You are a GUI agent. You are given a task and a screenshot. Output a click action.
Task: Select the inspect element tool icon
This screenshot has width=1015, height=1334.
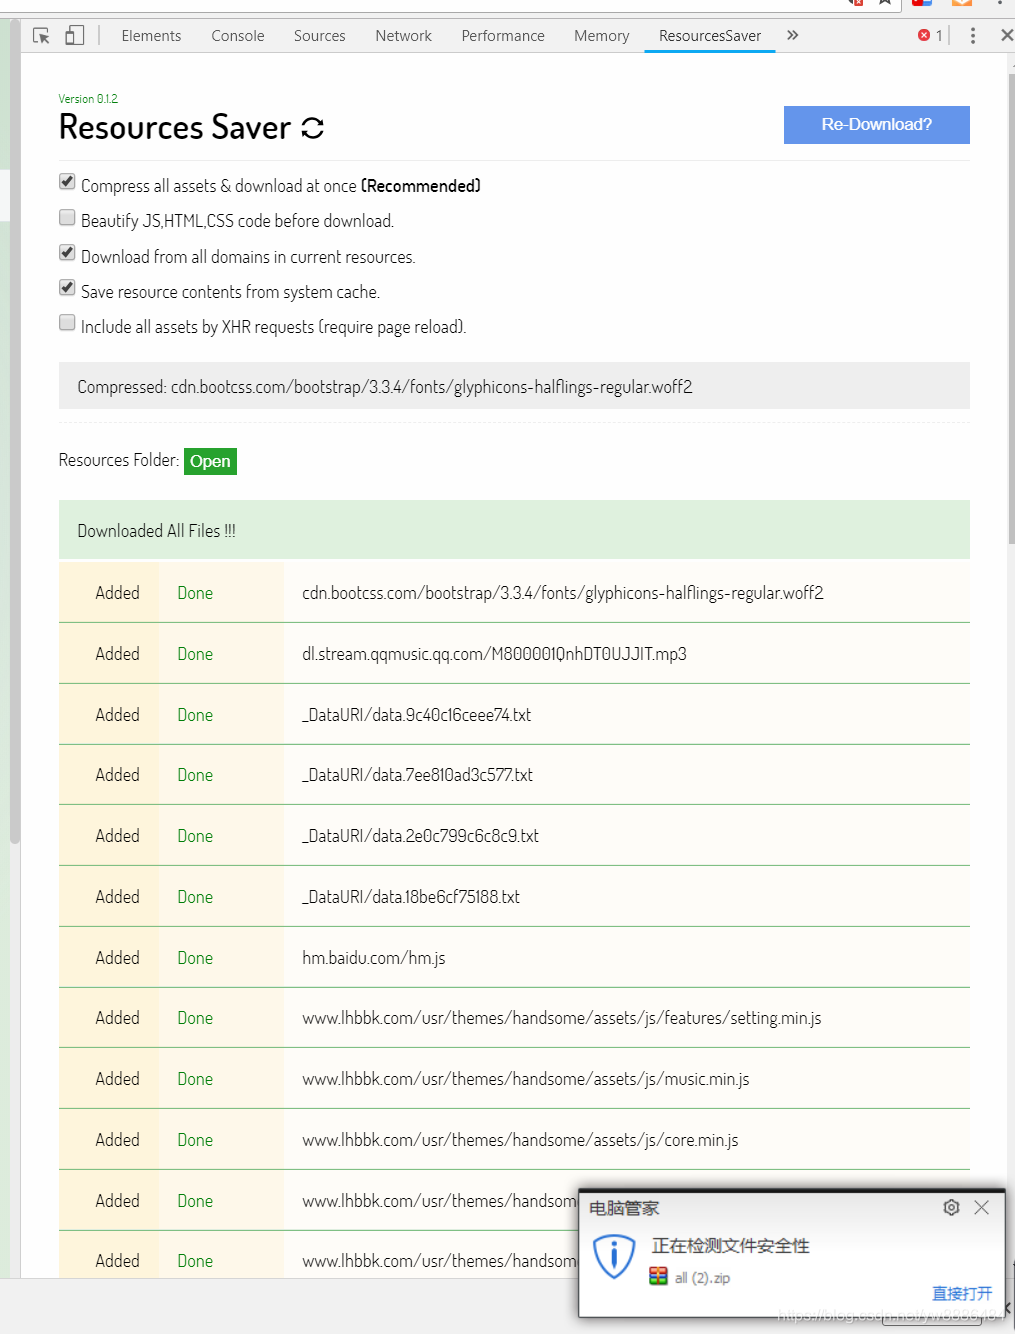pos(40,35)
